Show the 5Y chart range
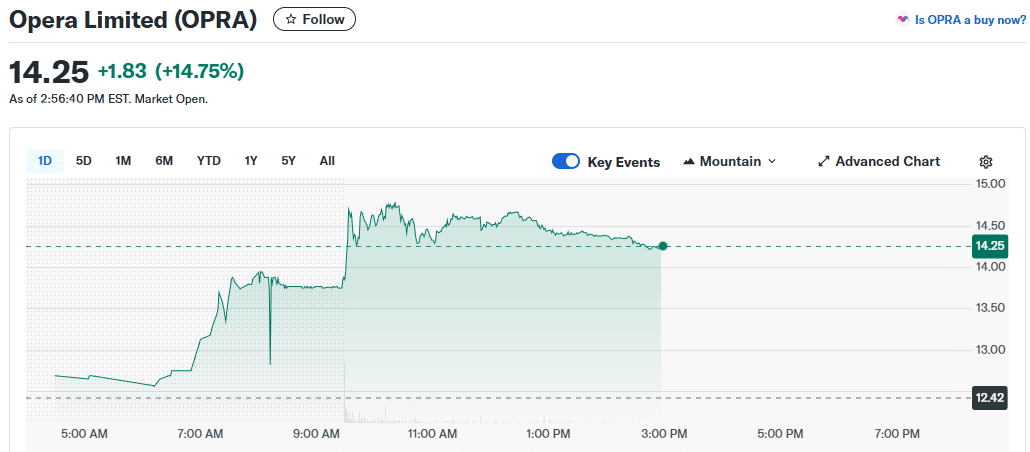 click(x=288, y=161)
